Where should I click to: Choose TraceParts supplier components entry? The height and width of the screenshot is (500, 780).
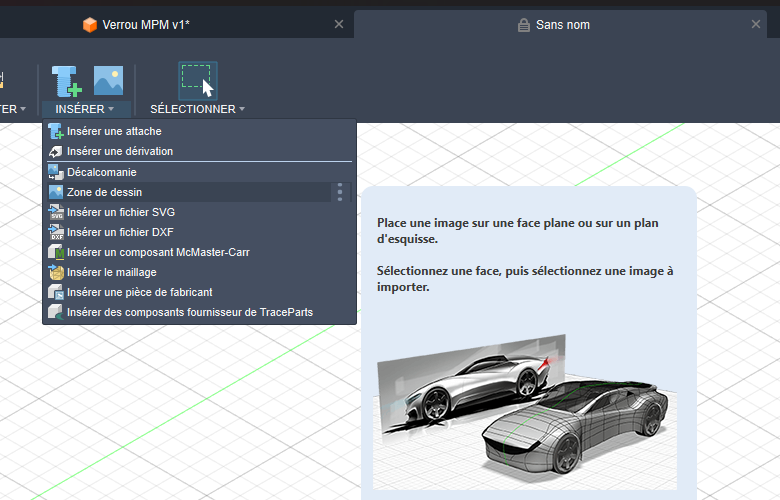pos(189,312)
